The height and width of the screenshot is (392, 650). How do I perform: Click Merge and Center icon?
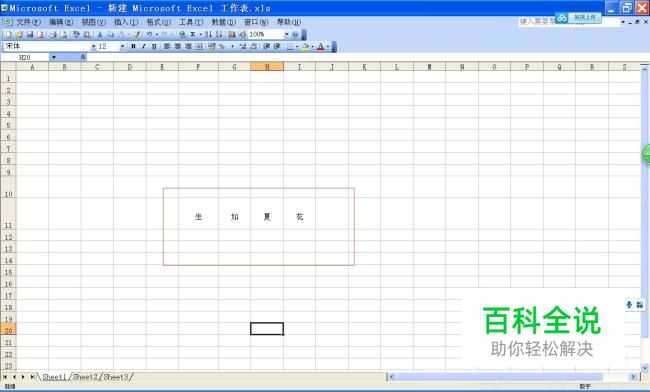[199, 46]
